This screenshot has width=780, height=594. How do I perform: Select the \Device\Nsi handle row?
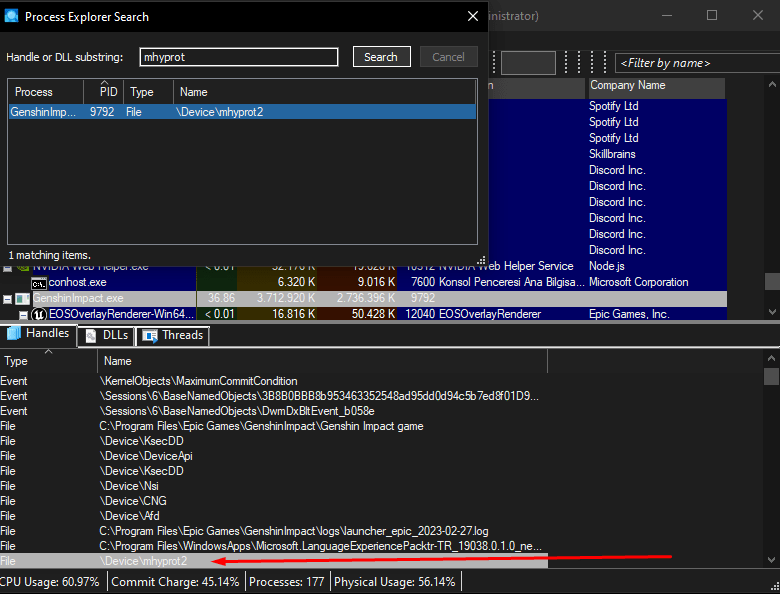(x=274, y=486)
